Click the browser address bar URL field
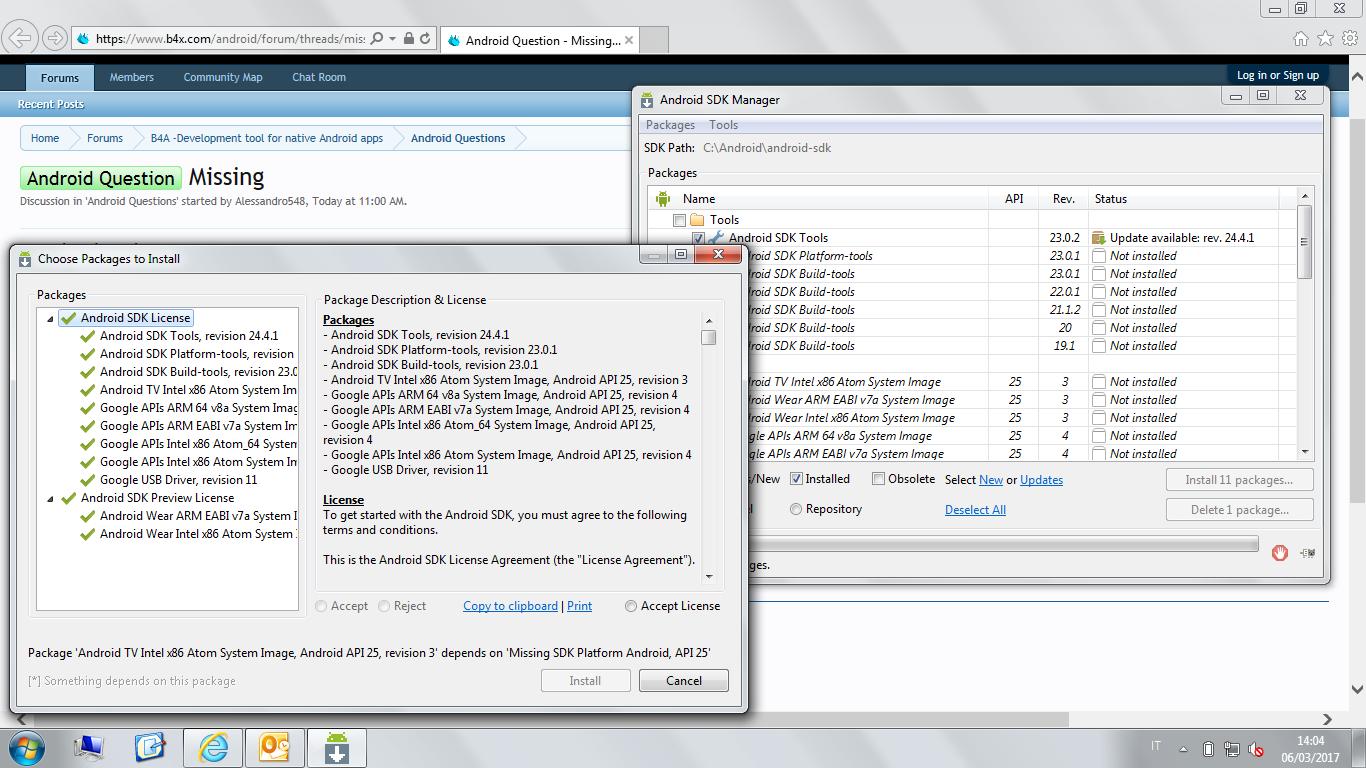Viewport: 1366px width, 768px height. (230, 39)
